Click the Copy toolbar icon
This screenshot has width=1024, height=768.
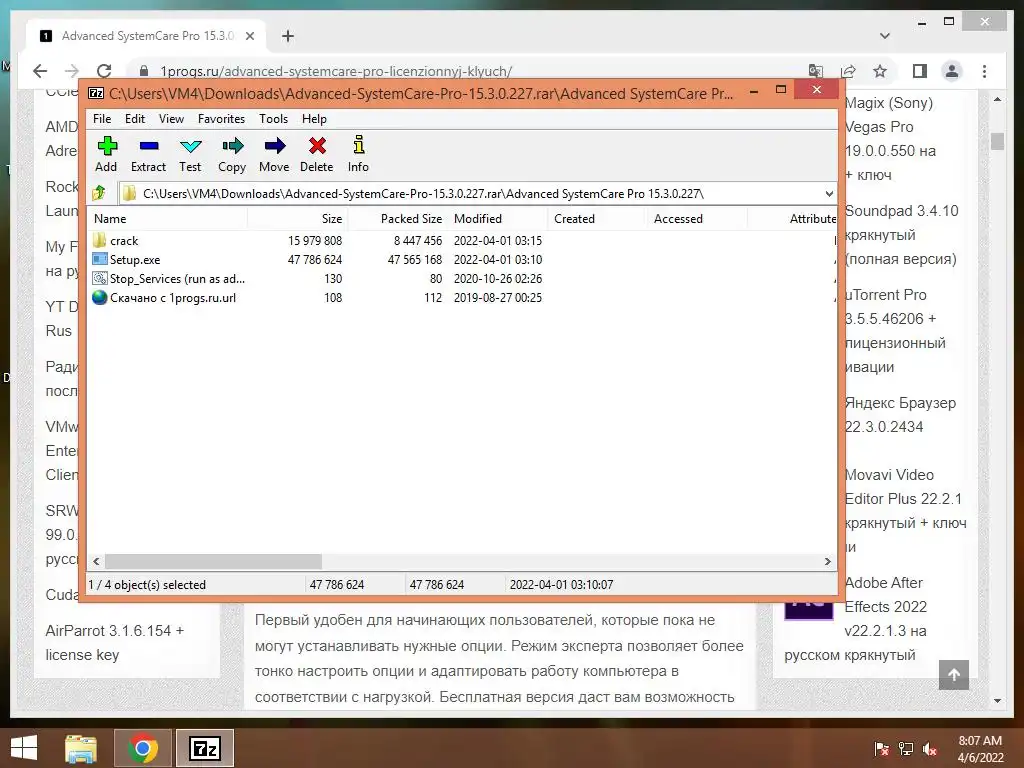click(x=232, y=146)
